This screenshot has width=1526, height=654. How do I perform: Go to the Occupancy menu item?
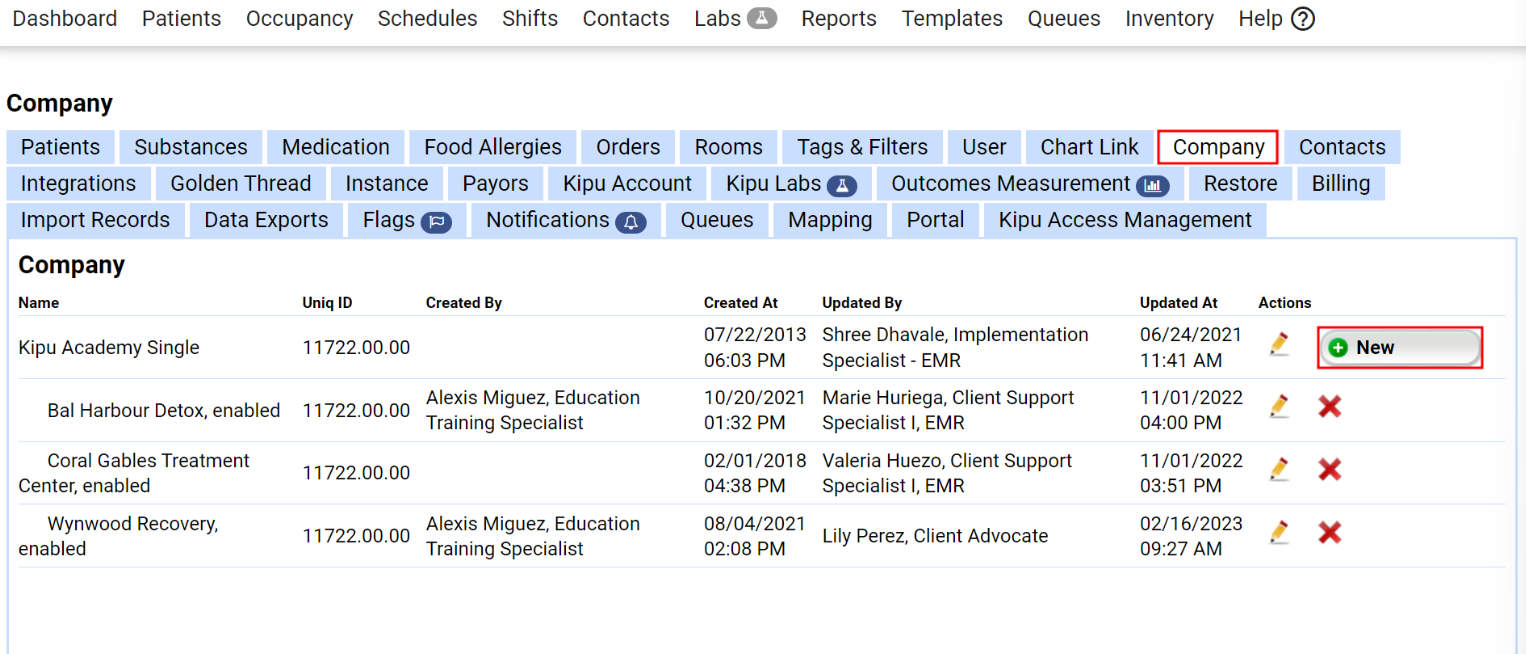point(299,18)
